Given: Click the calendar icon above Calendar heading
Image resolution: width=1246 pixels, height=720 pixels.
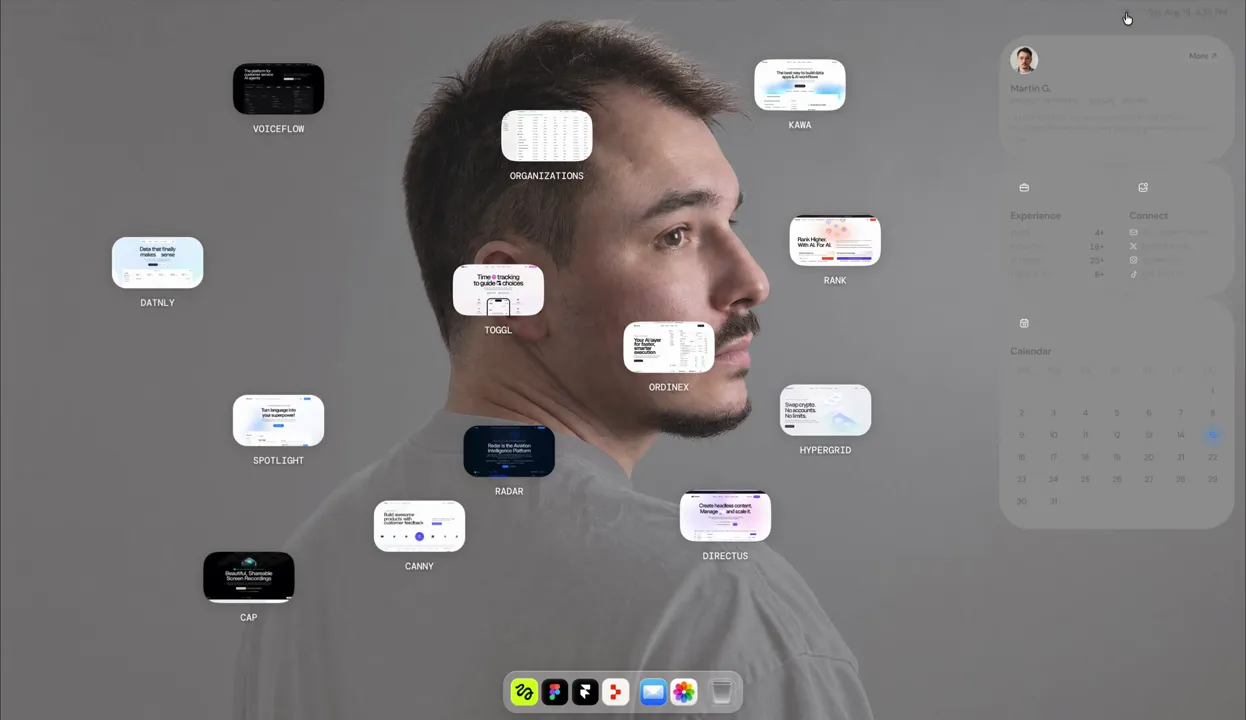Looking at the screenshot, I should [1024, 323].
